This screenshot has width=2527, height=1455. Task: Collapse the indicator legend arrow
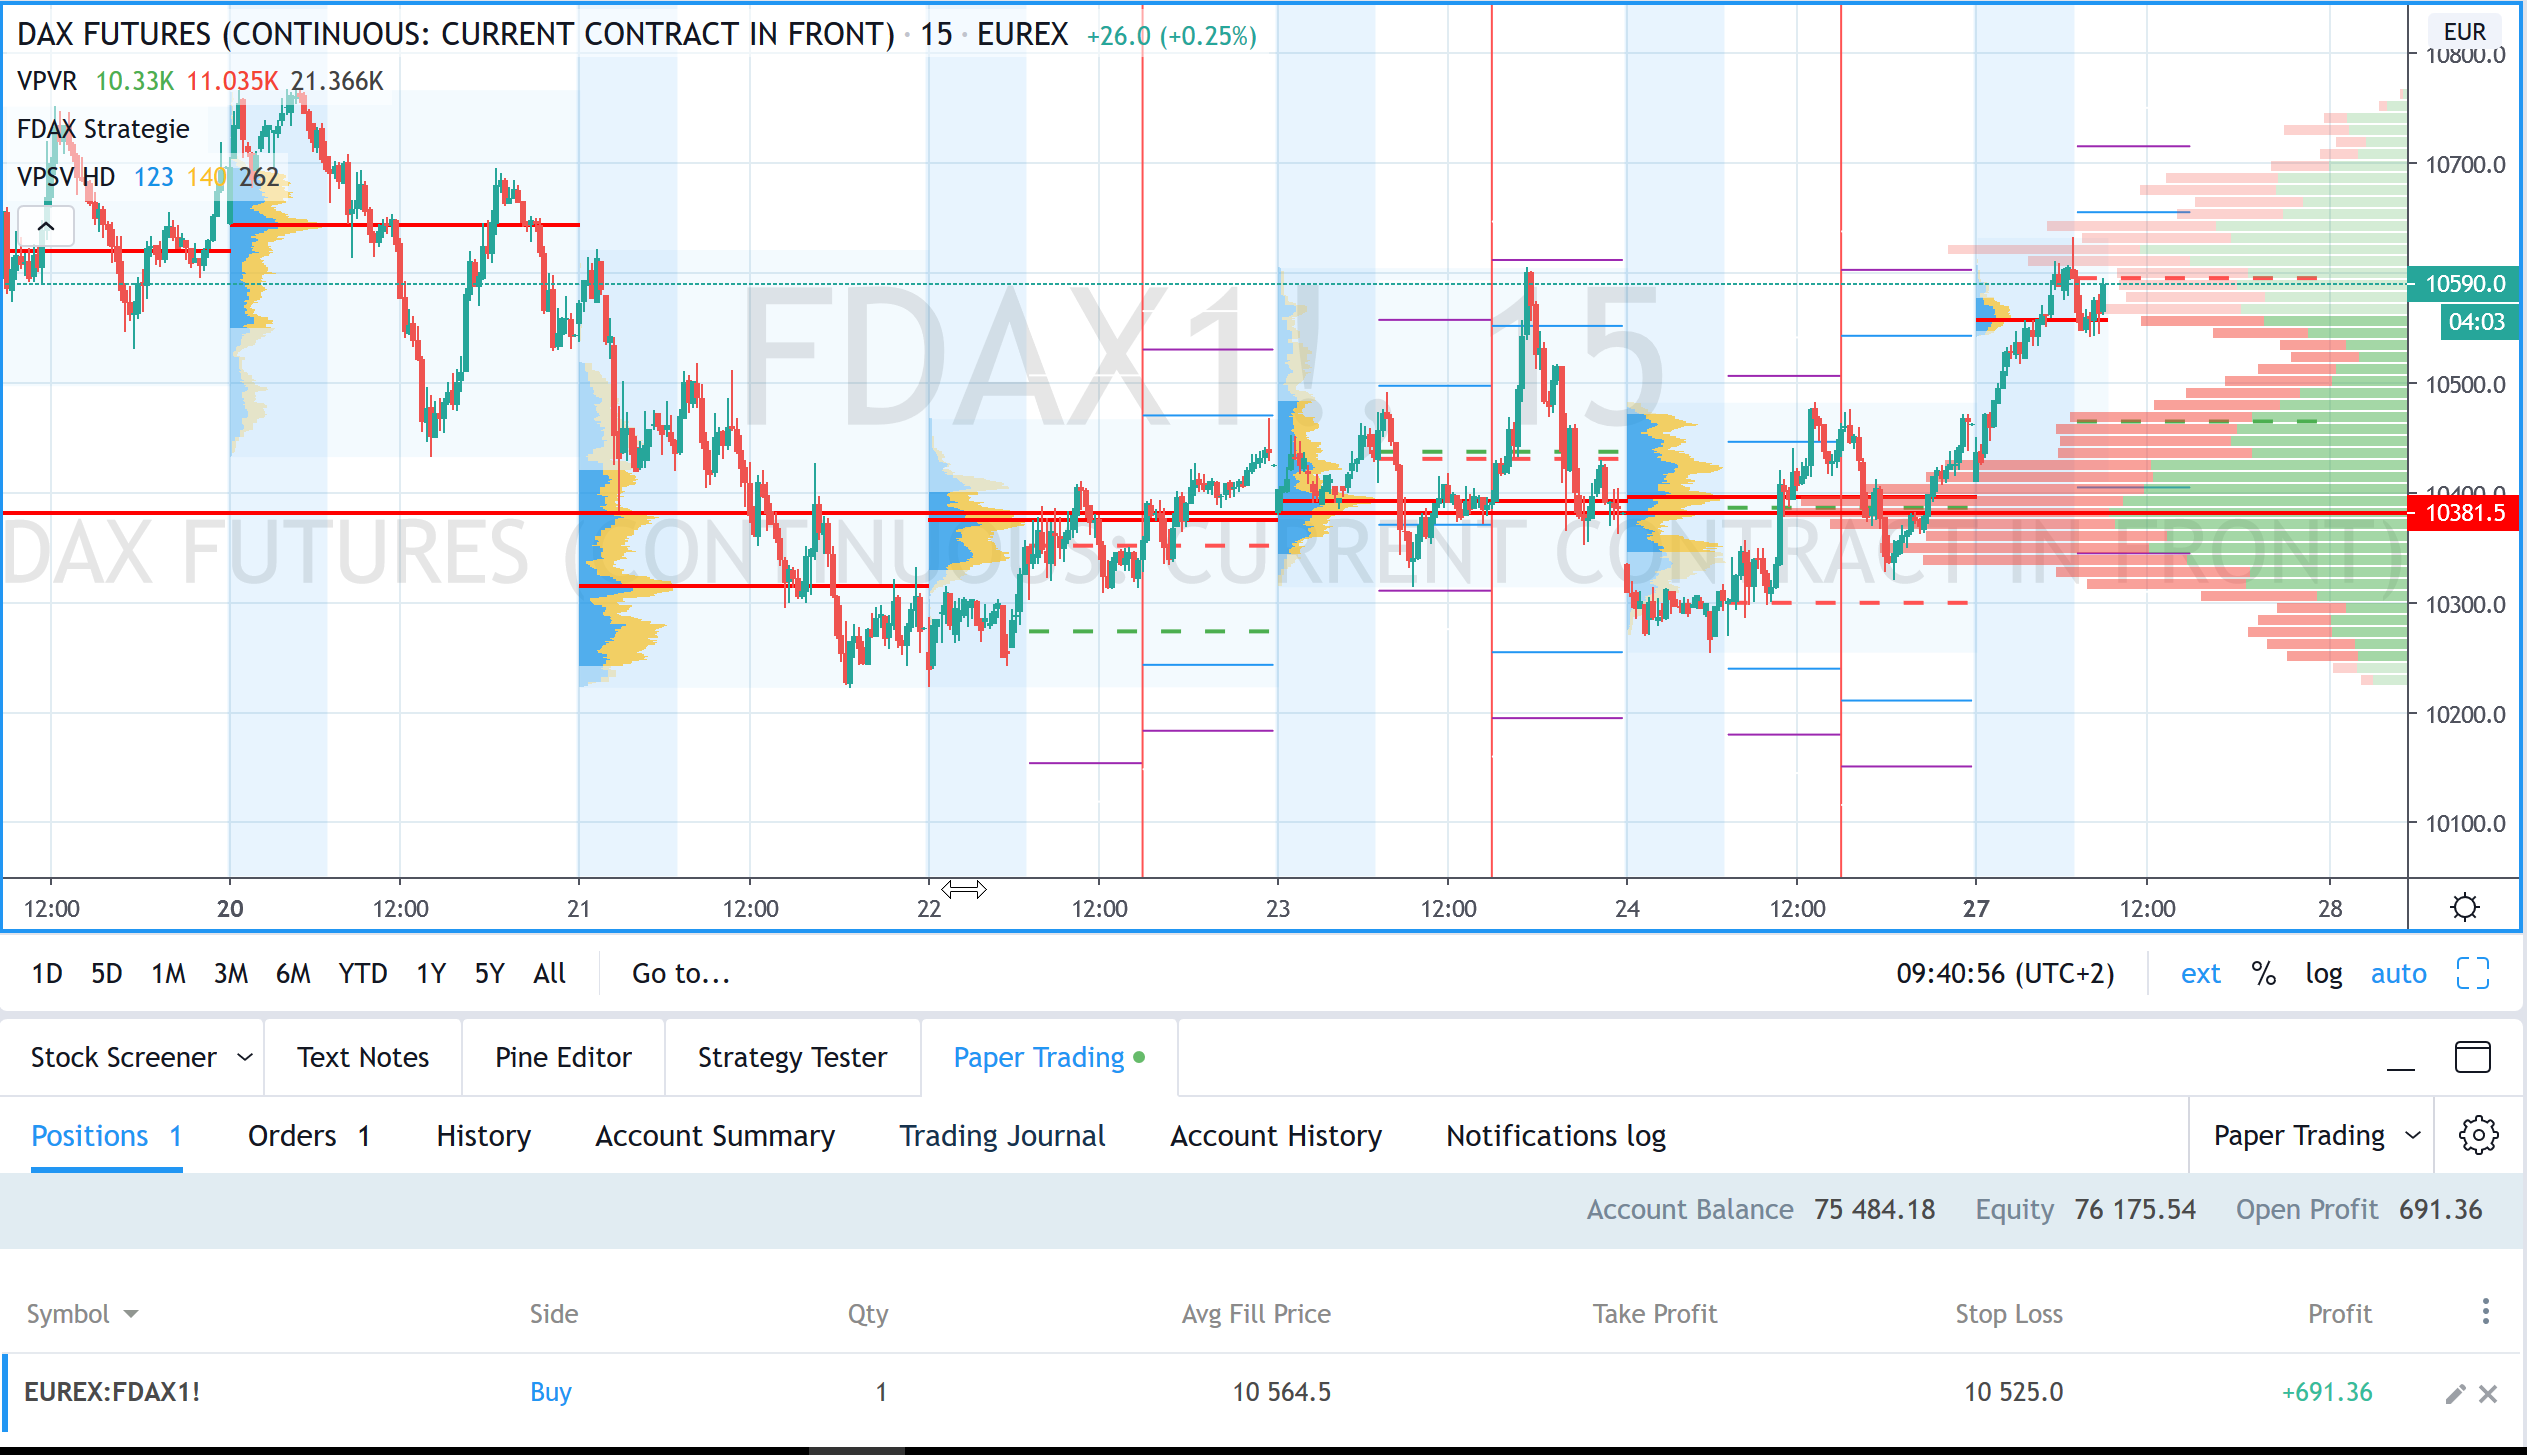coord(46,227)
